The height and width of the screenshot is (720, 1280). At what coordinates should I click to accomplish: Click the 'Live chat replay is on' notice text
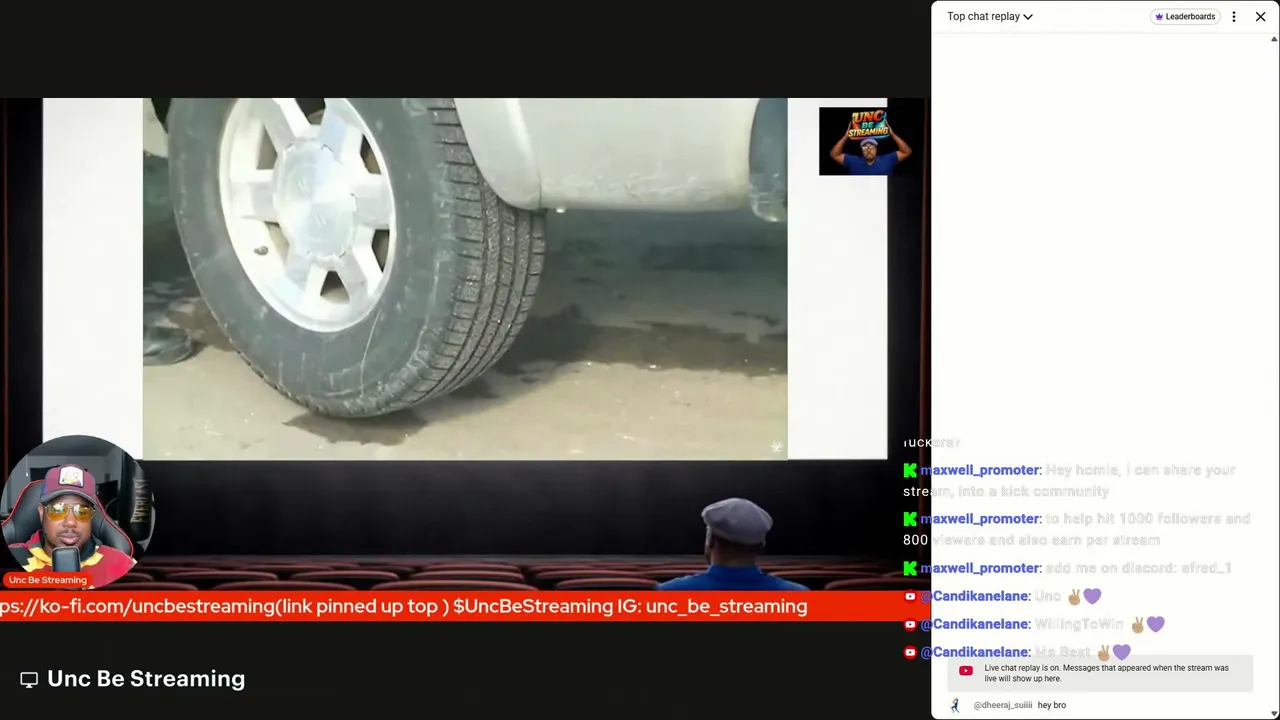1106,673
